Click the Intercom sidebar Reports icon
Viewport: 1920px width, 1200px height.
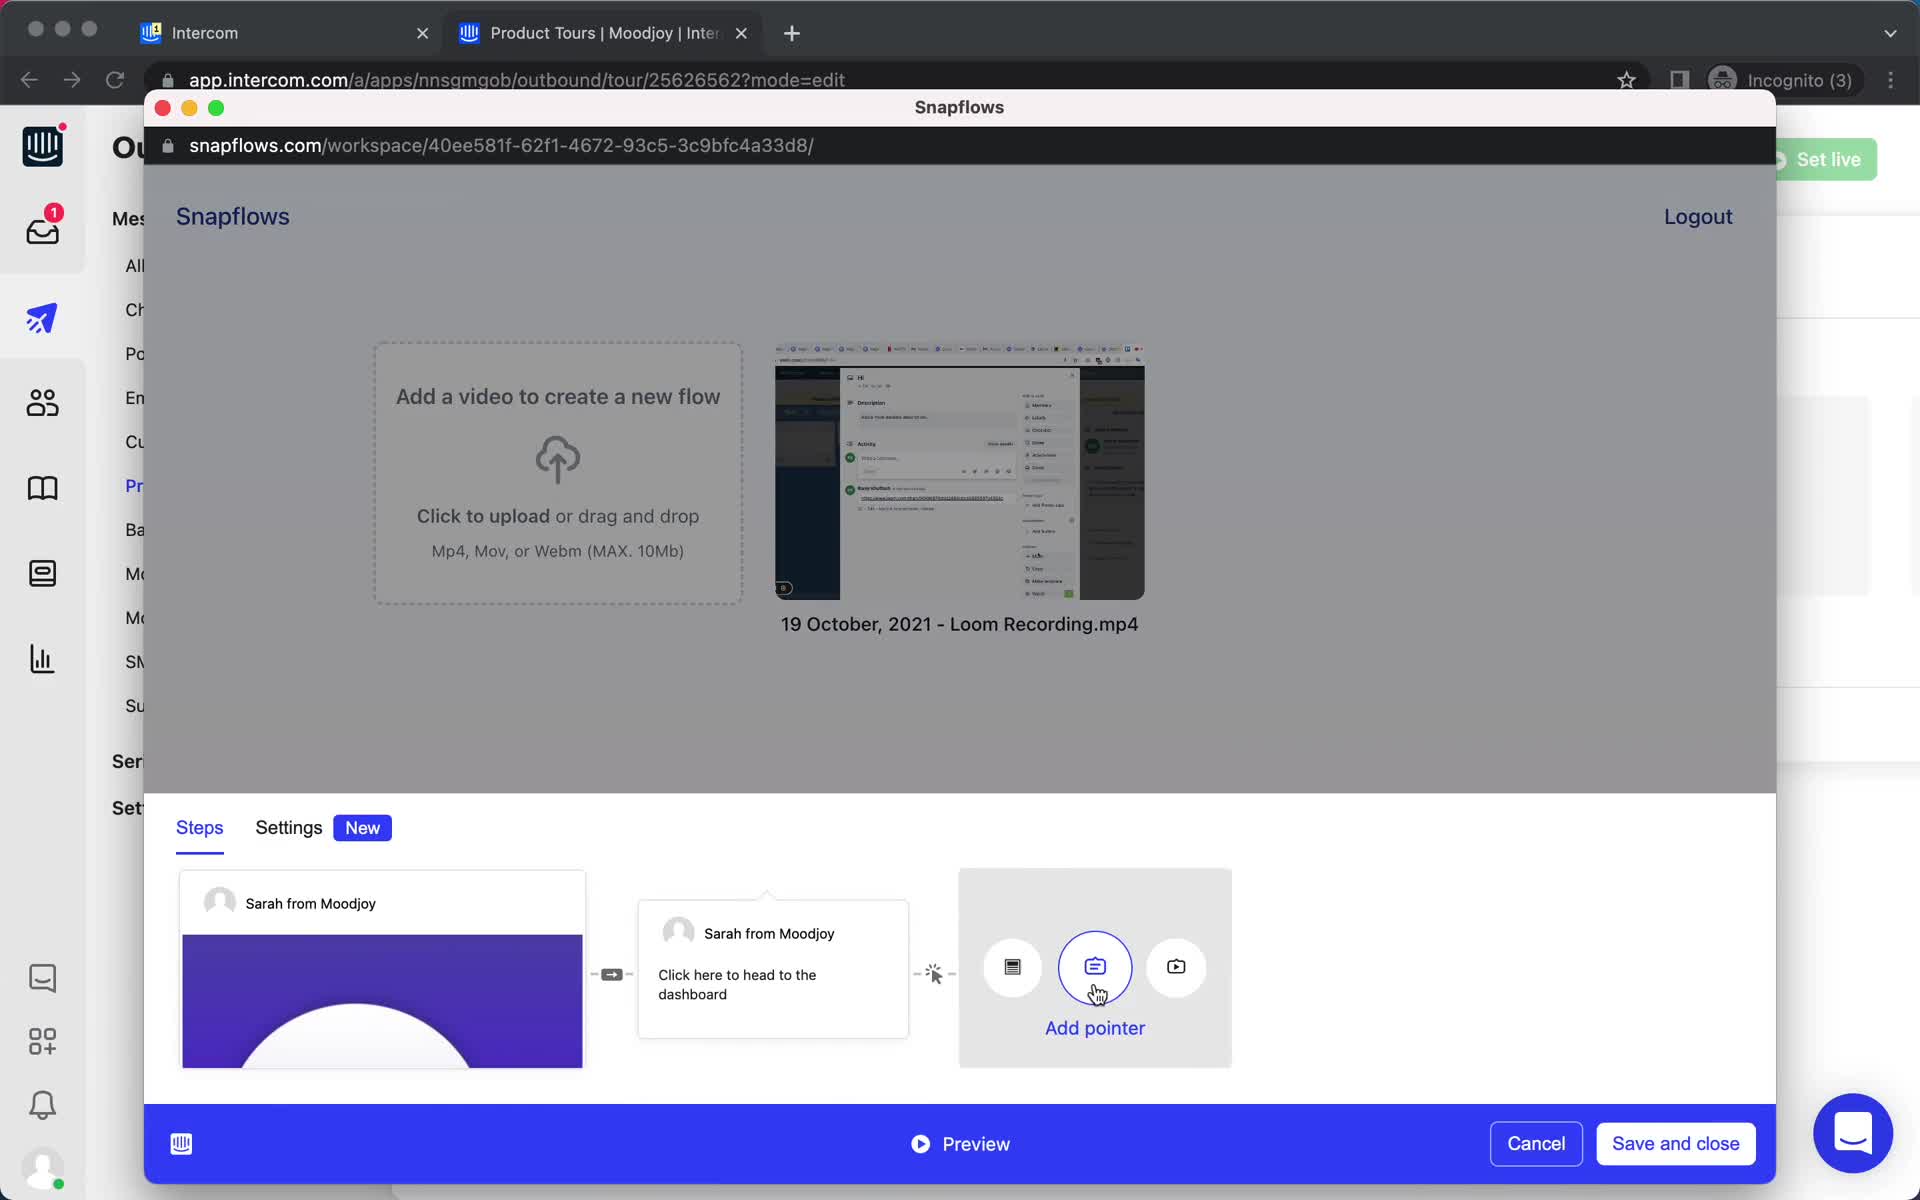point(41,659)
